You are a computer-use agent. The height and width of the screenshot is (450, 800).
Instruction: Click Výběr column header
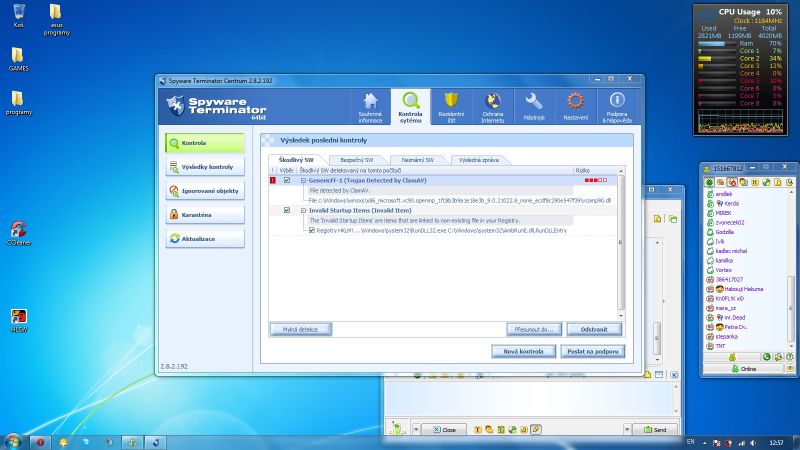[286, 170]
